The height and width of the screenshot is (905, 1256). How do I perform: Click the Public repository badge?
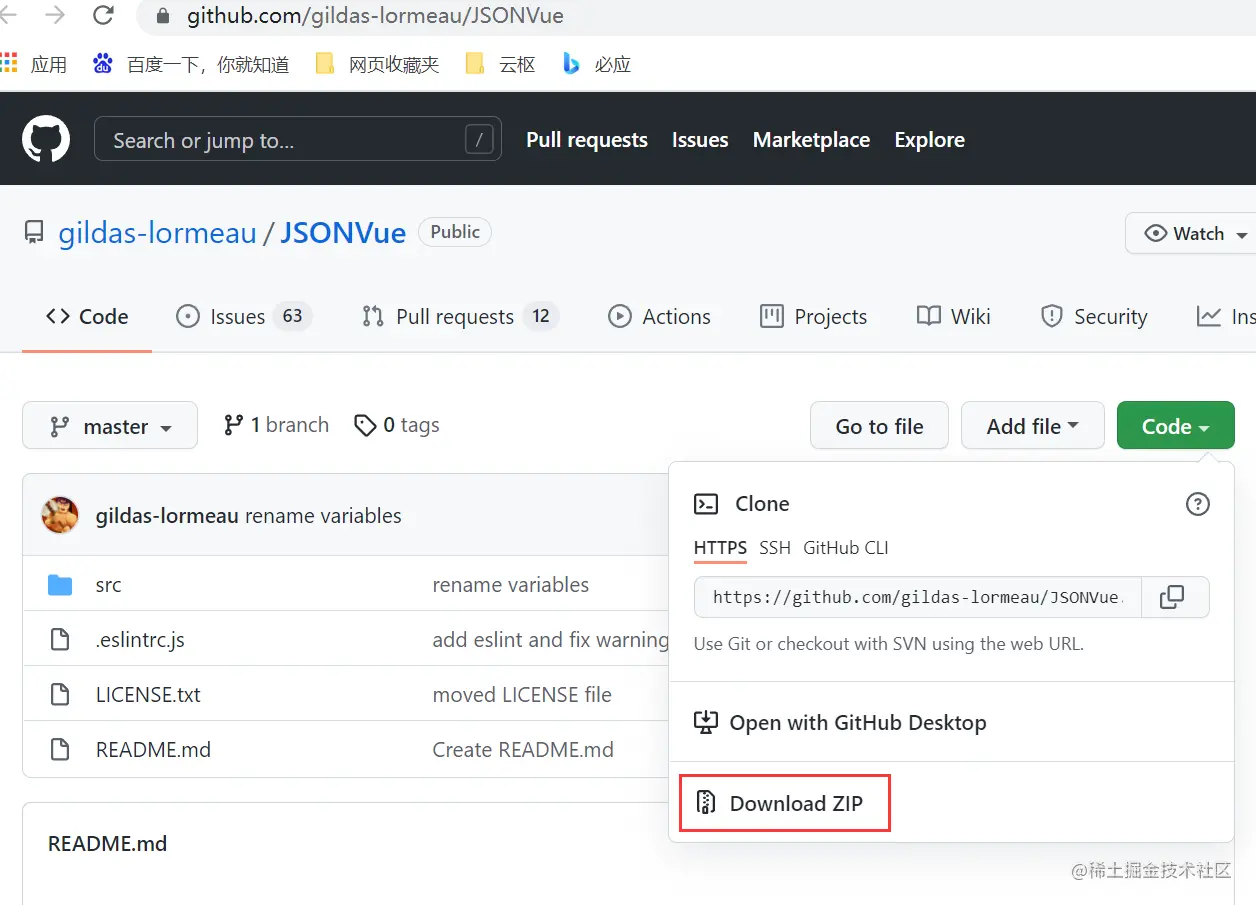[455, 232]
